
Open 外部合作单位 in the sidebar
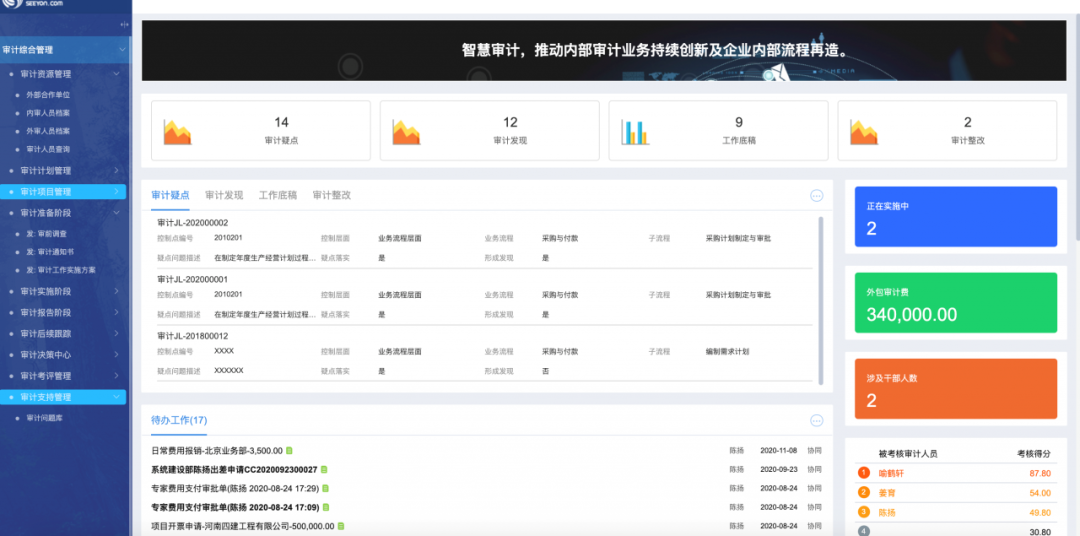48,95
